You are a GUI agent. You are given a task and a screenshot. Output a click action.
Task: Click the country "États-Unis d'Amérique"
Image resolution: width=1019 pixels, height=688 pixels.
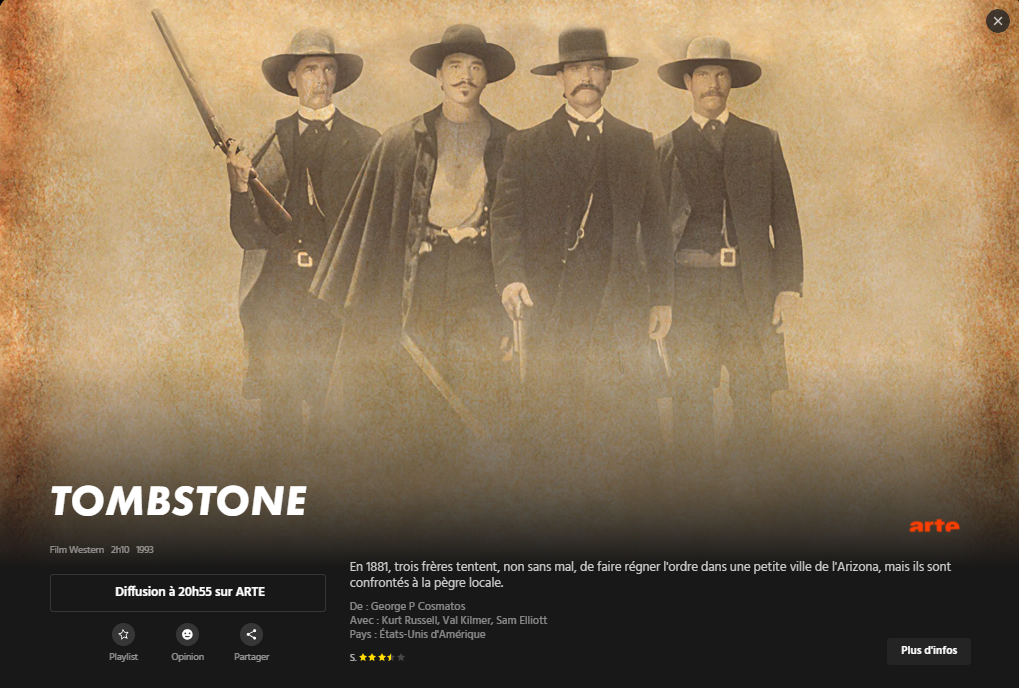432,635
